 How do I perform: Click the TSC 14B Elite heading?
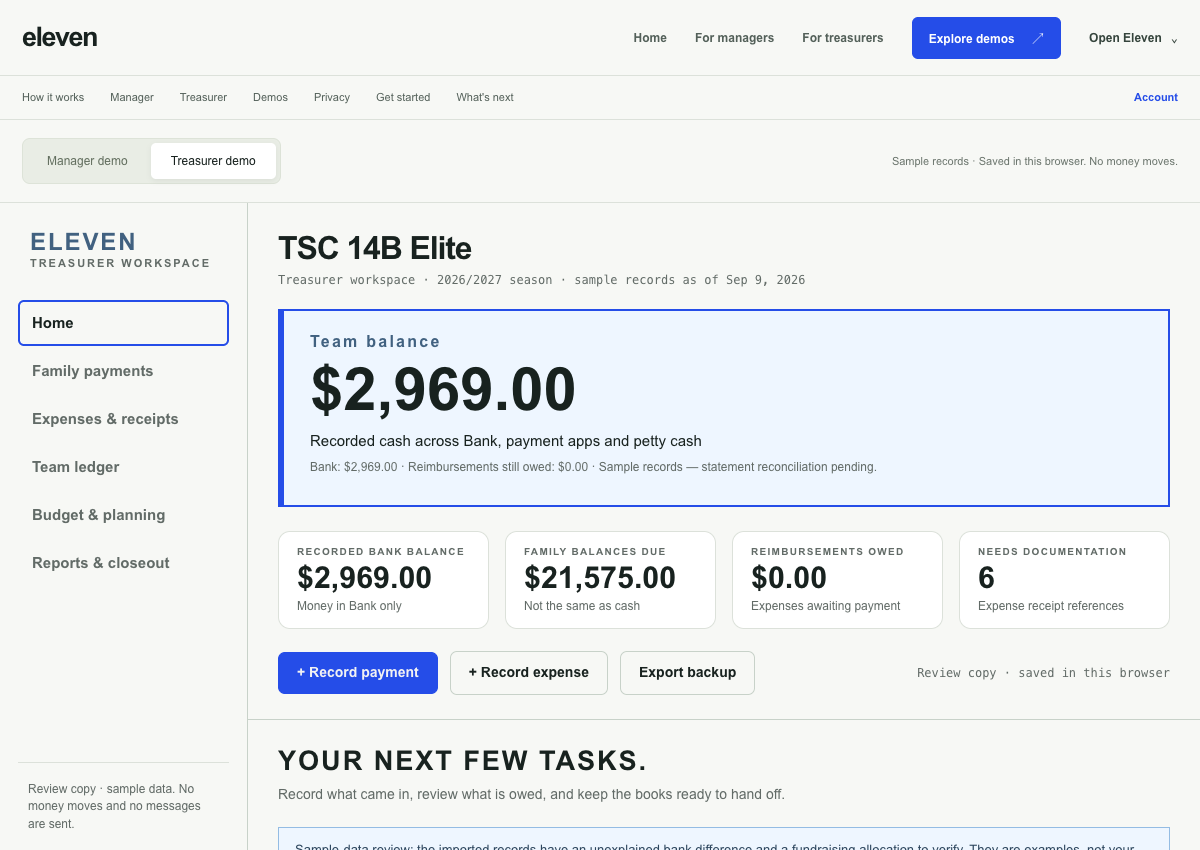pos(375,248)
